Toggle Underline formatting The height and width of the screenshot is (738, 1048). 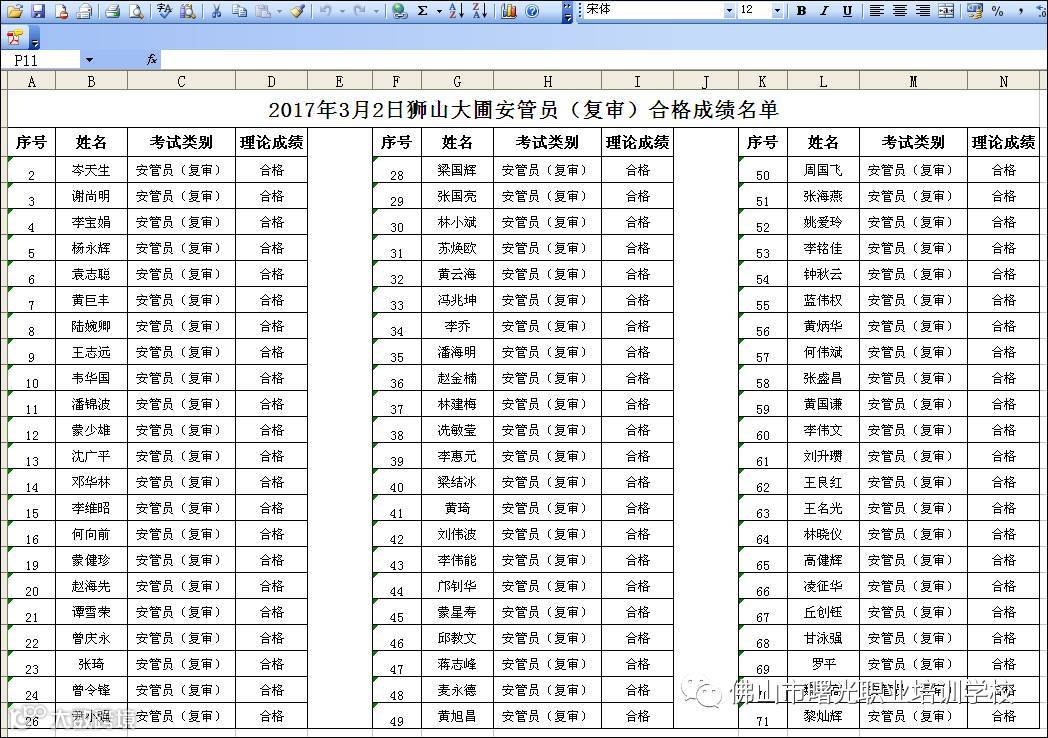[847, 11]
